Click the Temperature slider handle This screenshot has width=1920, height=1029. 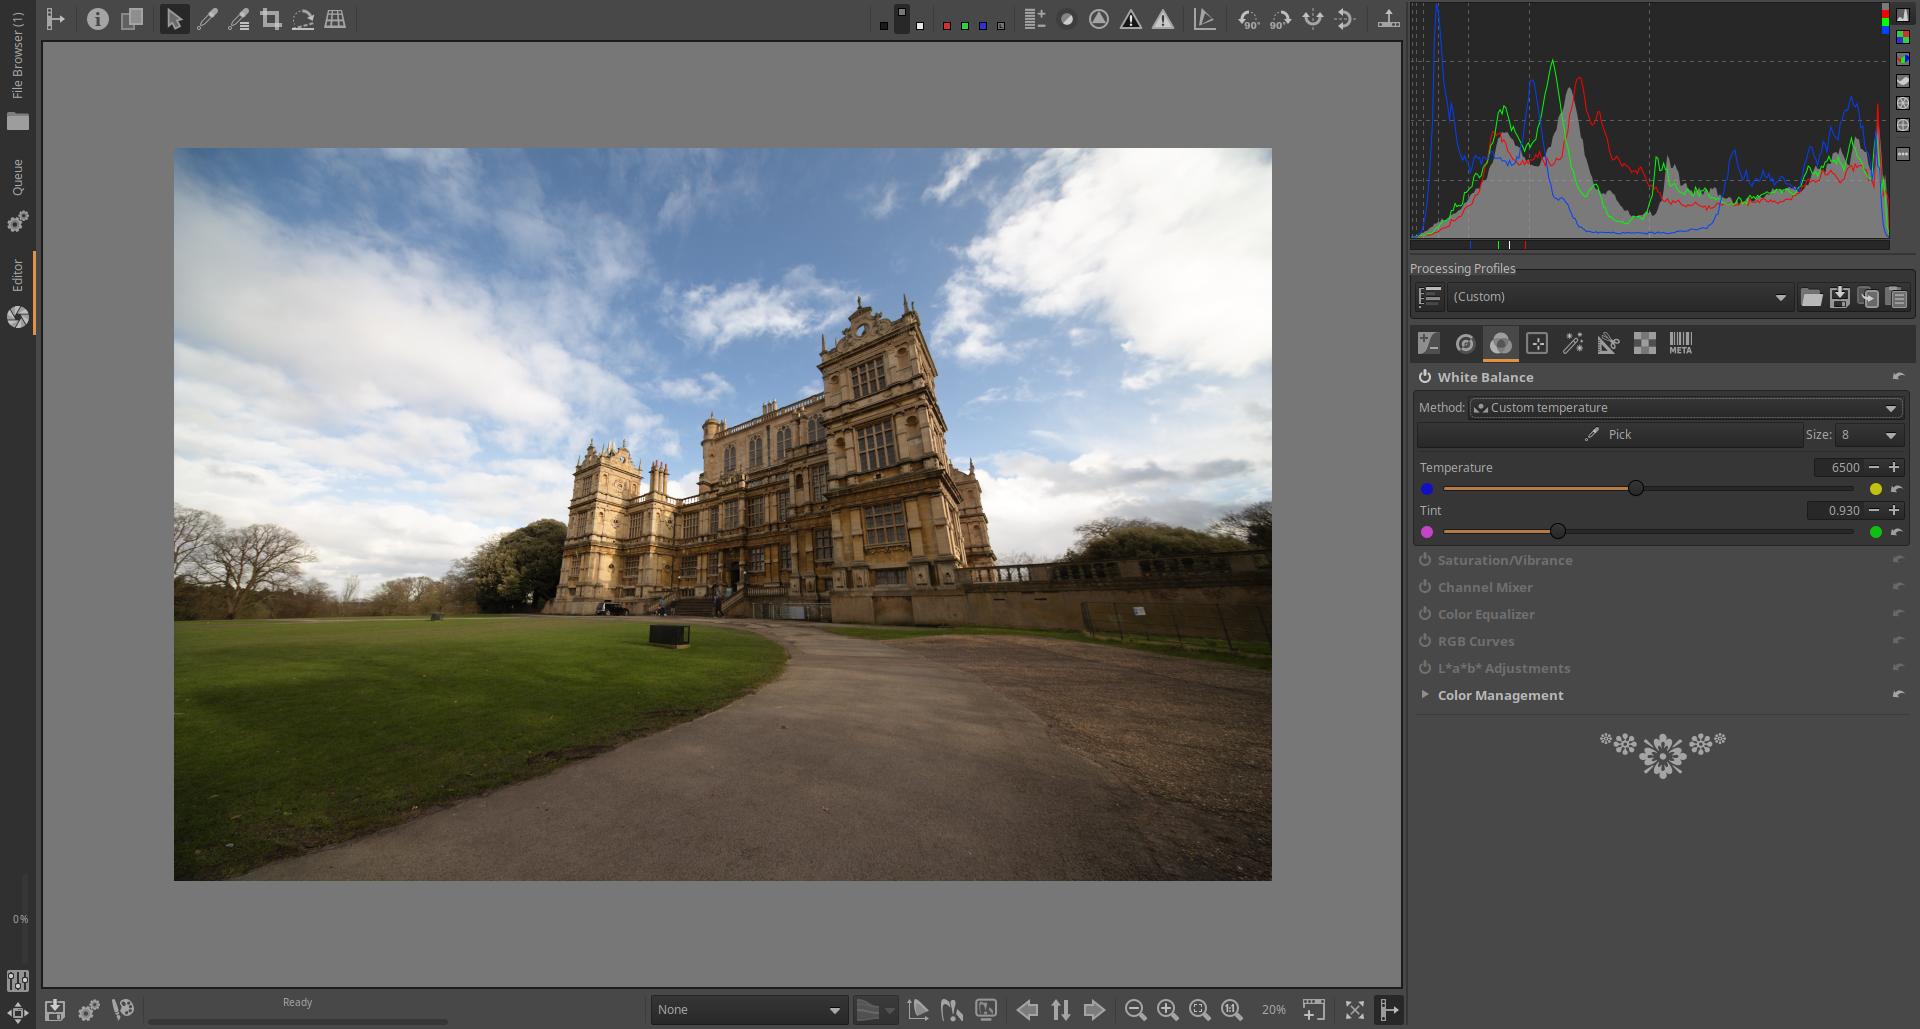pyautogui.click(x=1636, y=489)
